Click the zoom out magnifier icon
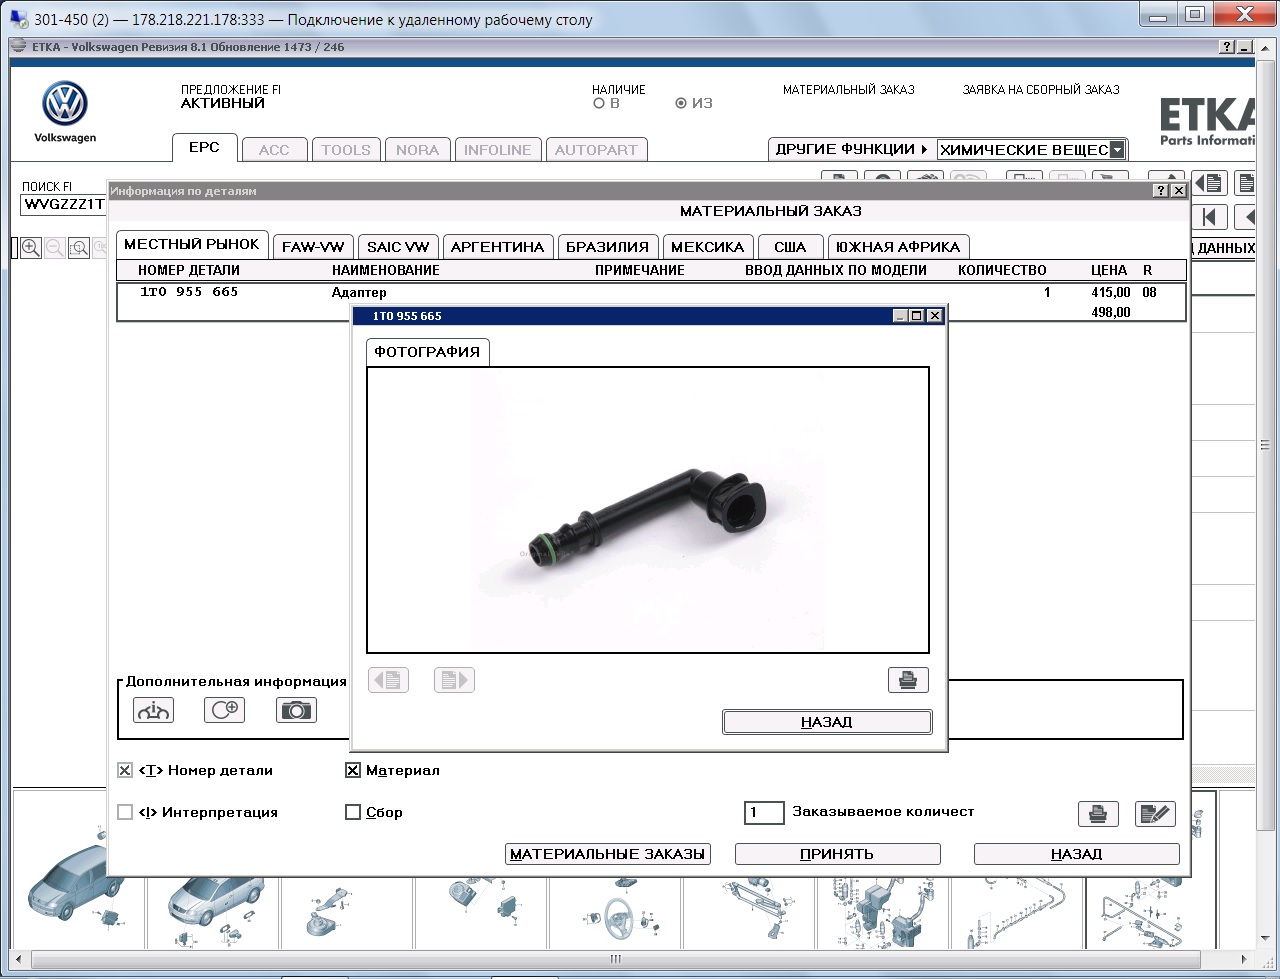 coord(55,248)
